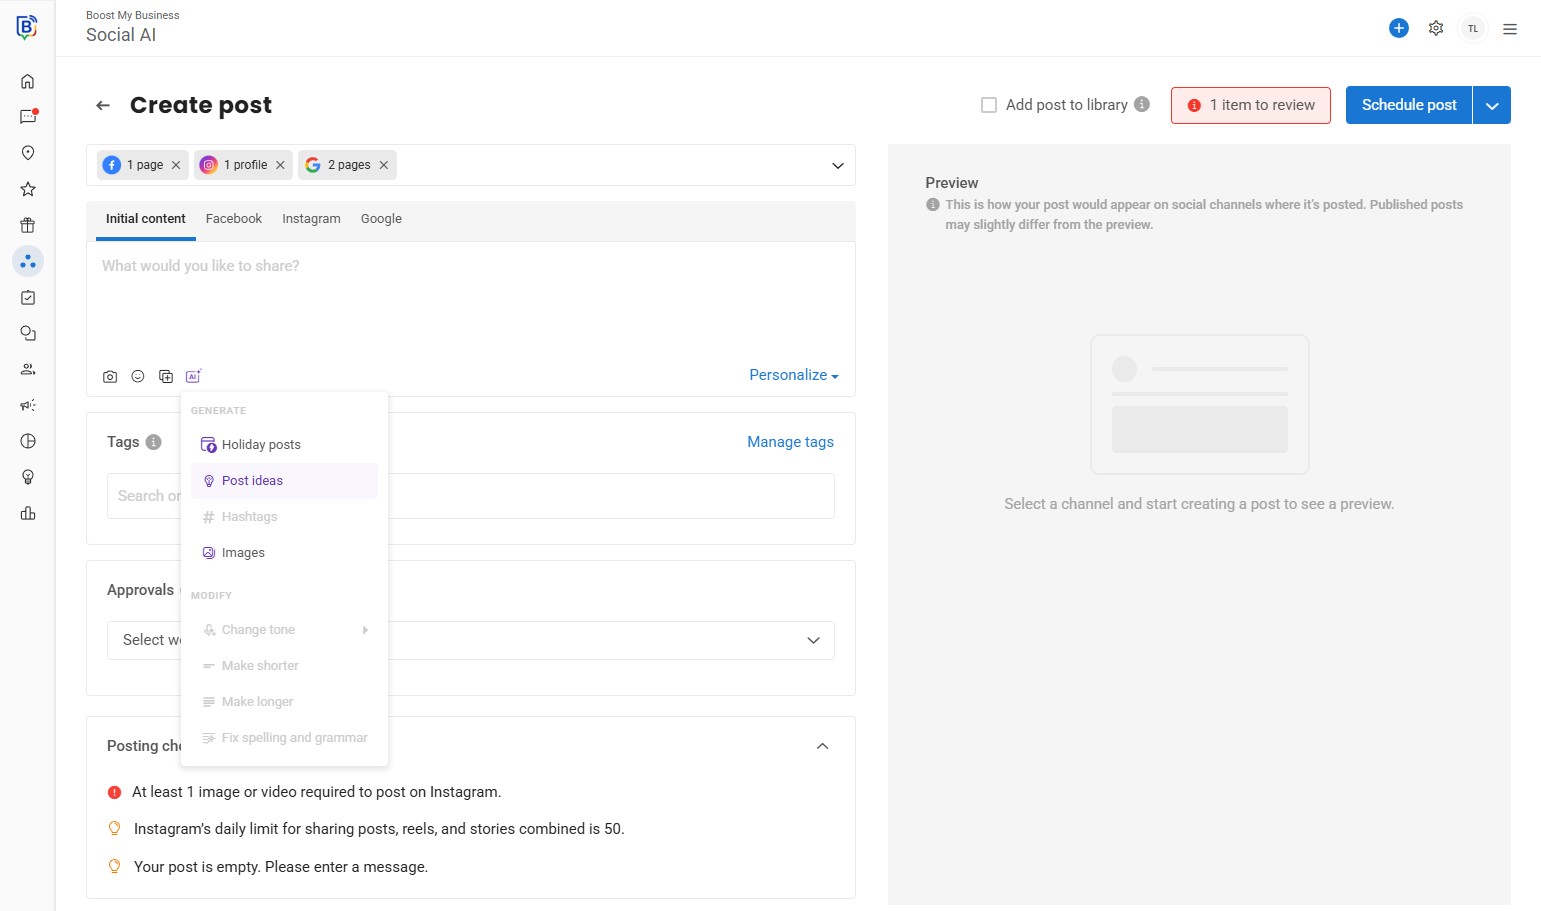Screen dimensions: 1541x911
Task: Select Post ideas from the Generate menu
Action: point(252,481)
